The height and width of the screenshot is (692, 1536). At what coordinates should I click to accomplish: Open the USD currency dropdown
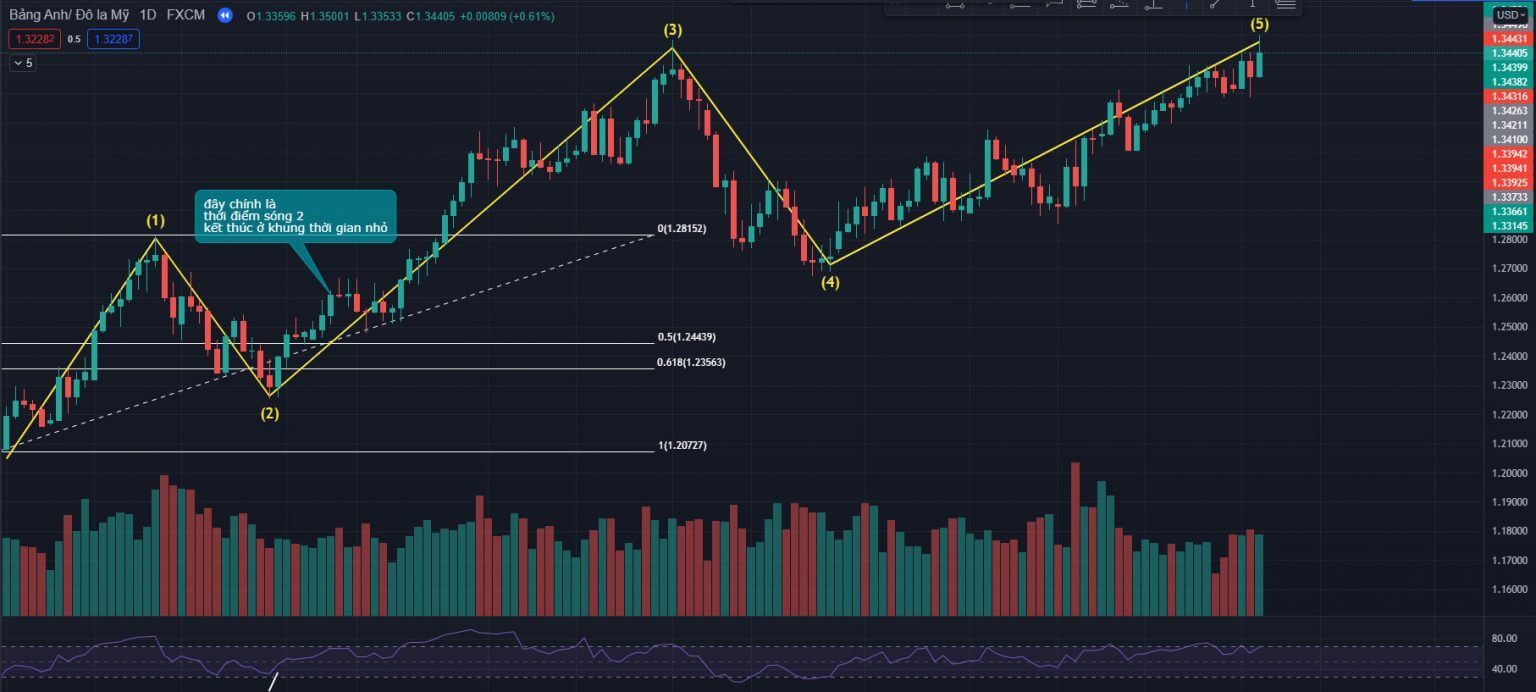[1507, 16]
